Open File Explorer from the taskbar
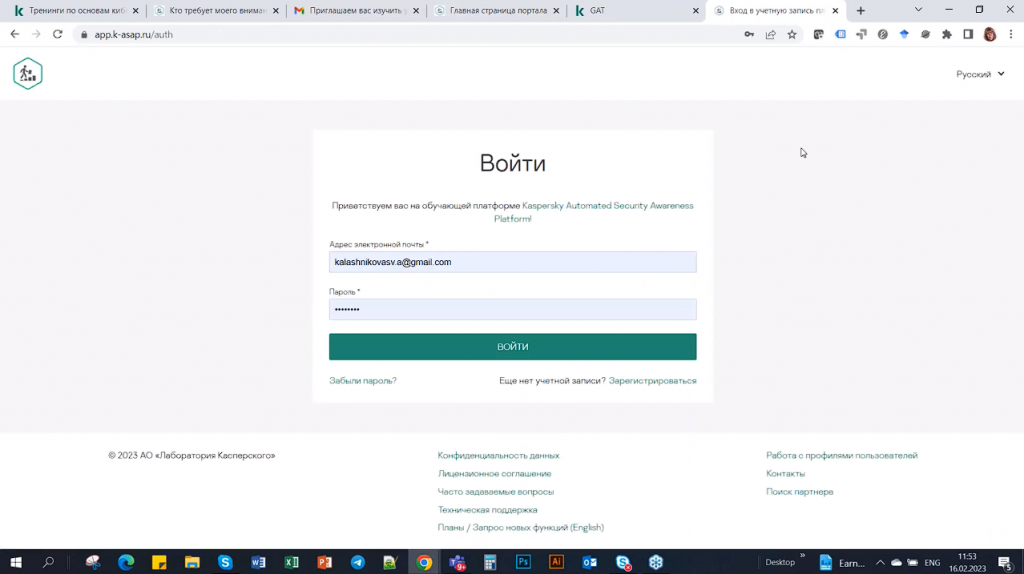 coord(192,562)
